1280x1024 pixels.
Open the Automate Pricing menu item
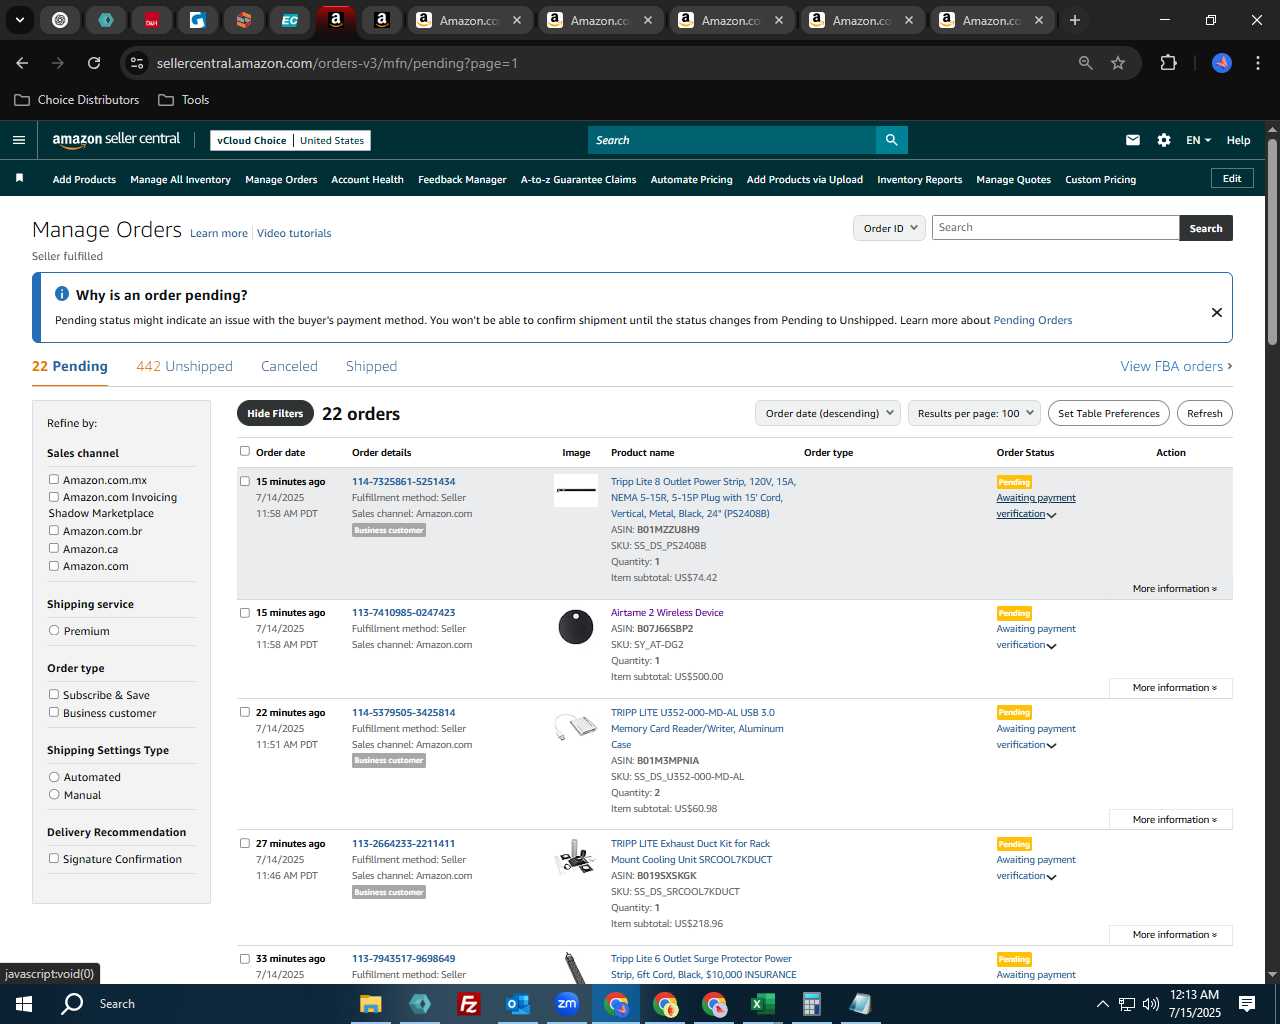point(691,179)
